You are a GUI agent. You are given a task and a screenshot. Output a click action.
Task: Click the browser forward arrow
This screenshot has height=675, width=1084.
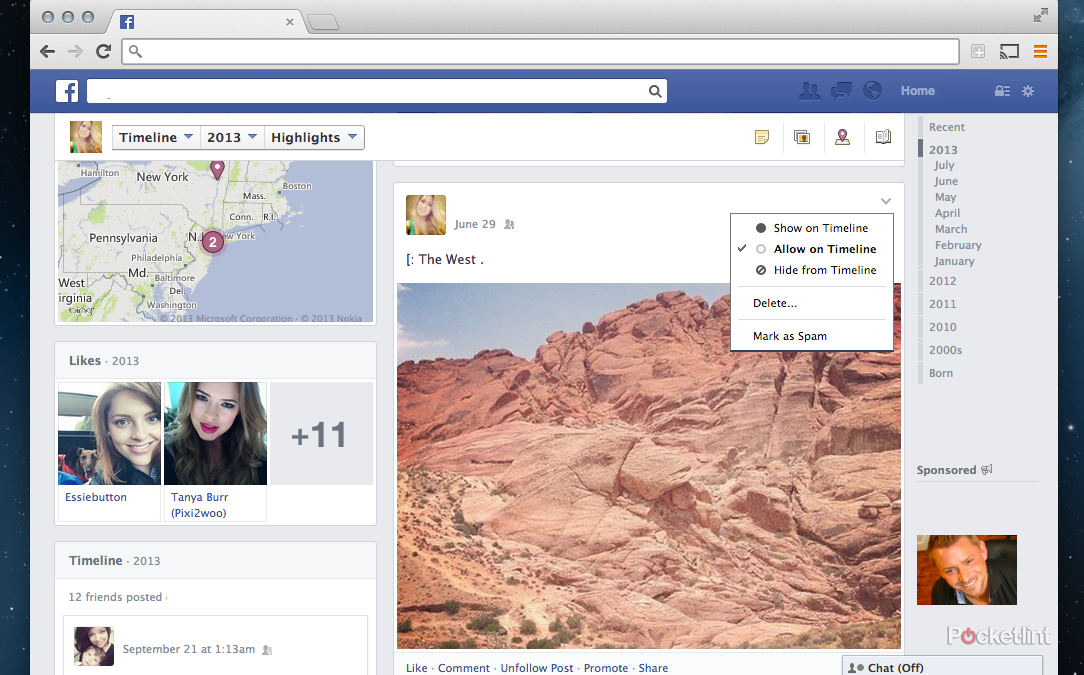pos(75,51)
